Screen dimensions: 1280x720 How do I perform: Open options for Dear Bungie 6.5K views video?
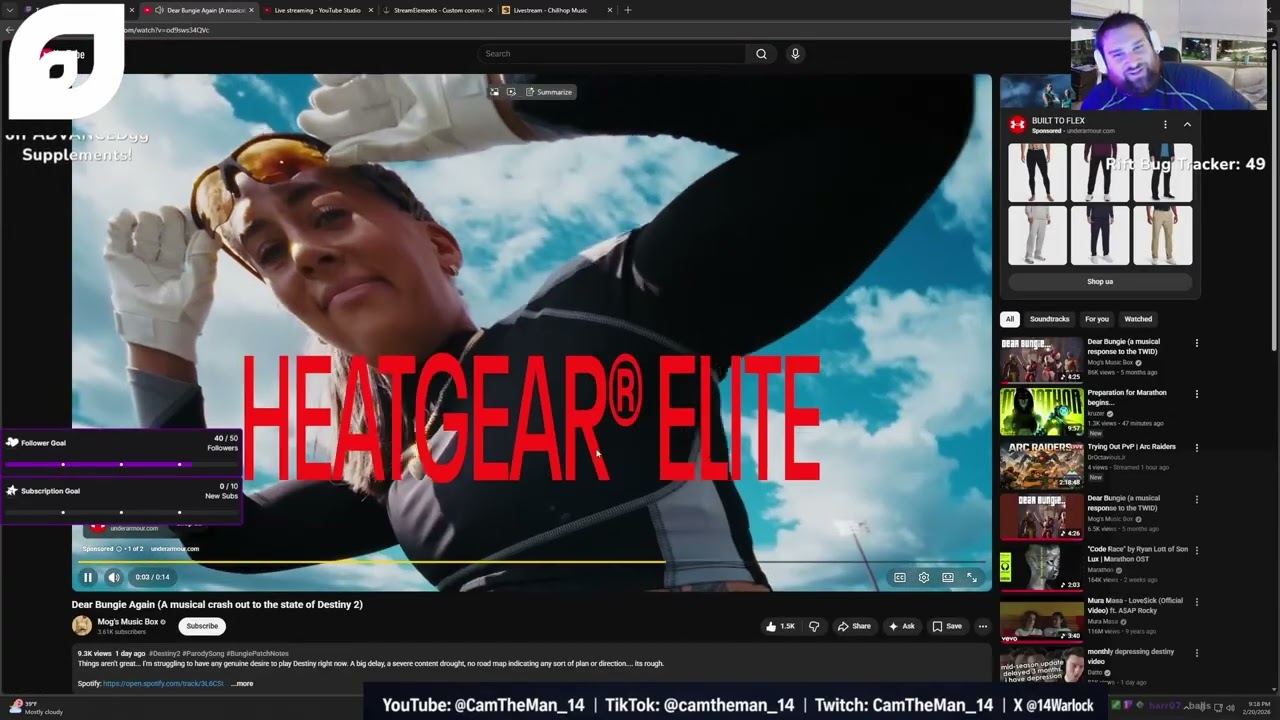[1196, 499]
